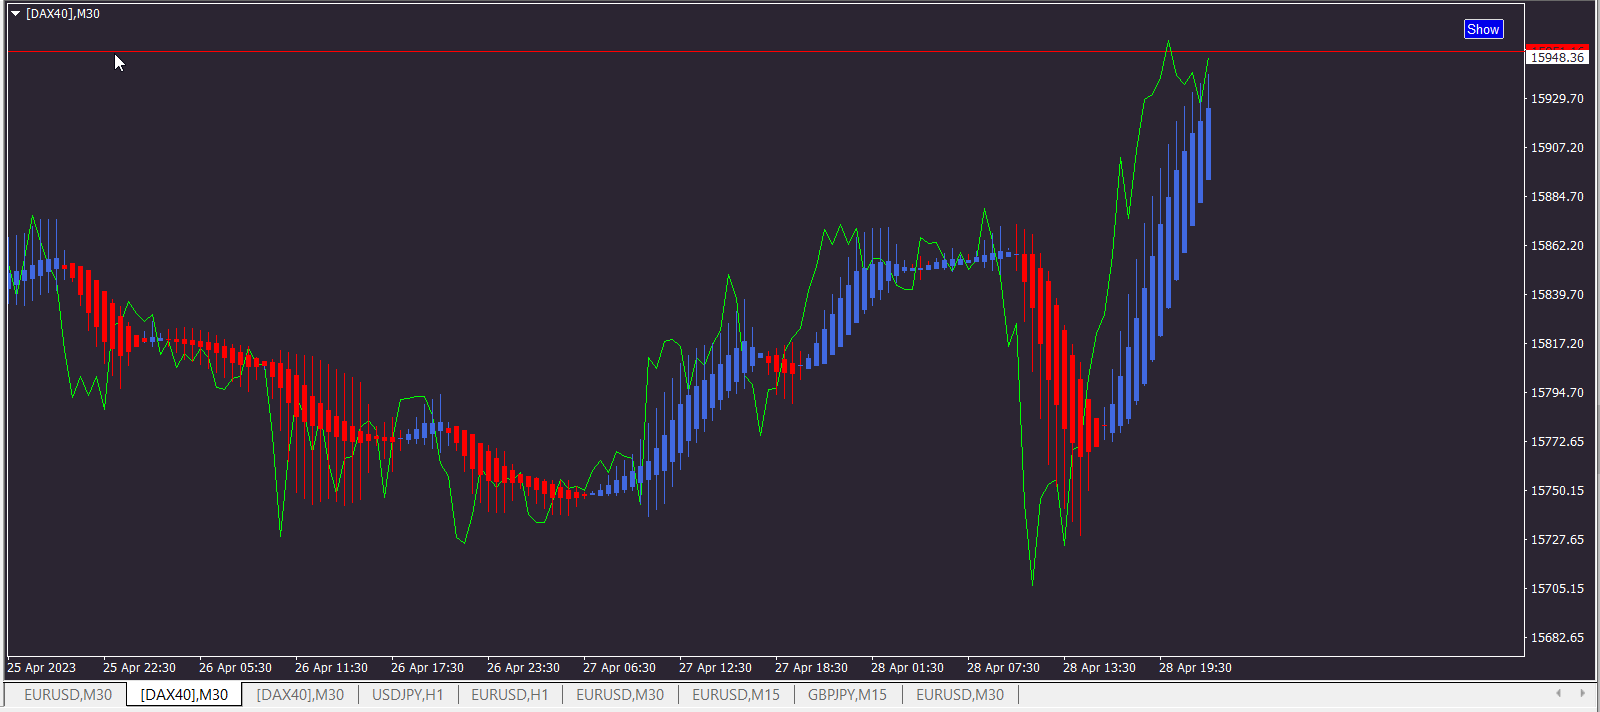Click the 15750.15 price axis value
The image size is (1600, 712).
1557,490
